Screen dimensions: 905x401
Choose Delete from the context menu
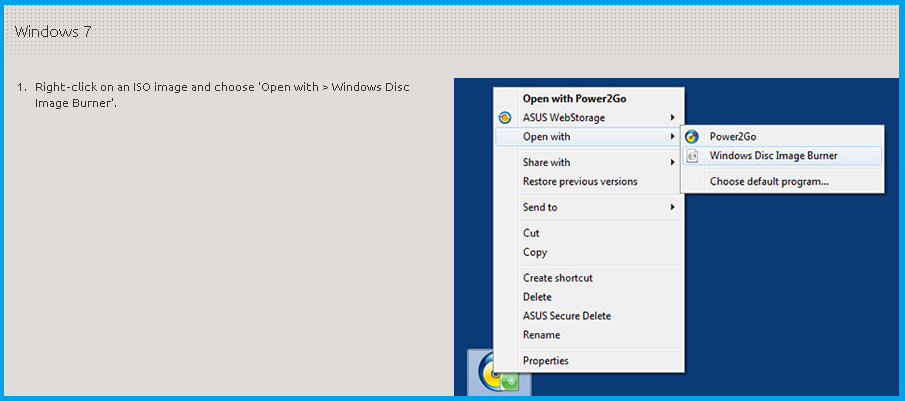click(589, 297)
